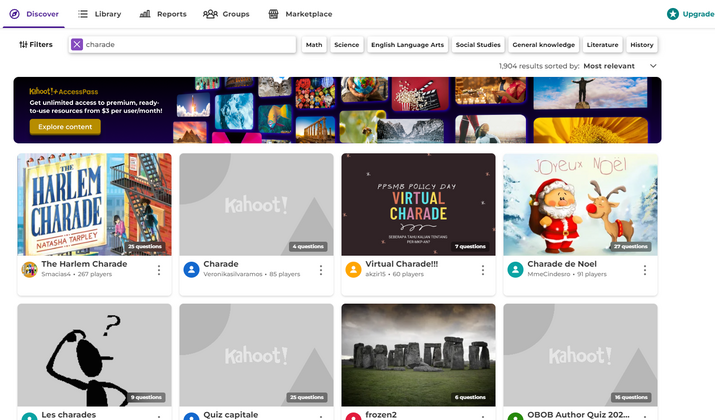
Task: Open more options for The Harlem Charade
Action: 159,270
